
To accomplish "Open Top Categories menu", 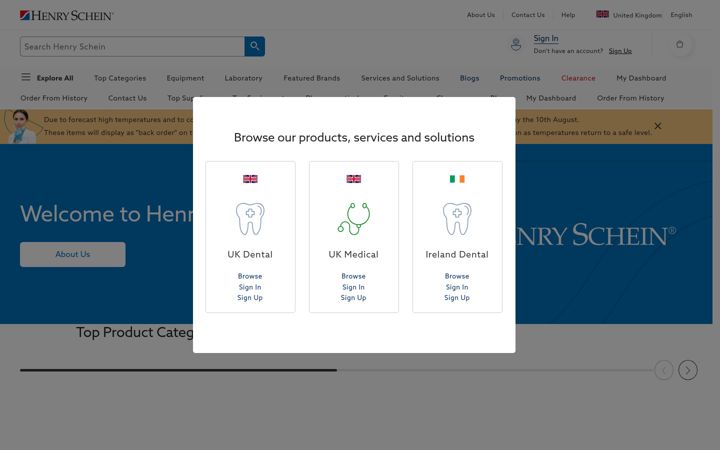I will [x=120, y=78].
